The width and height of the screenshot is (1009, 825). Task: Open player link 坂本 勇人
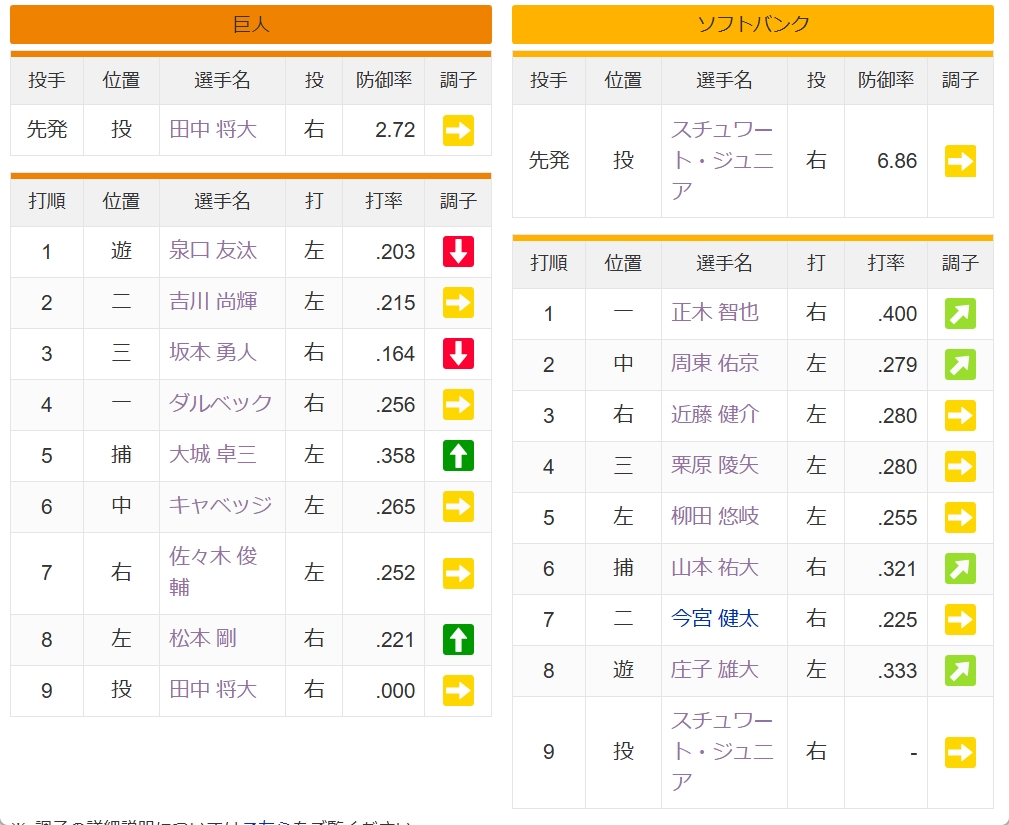pyautogui.click(x=213, y=352)
